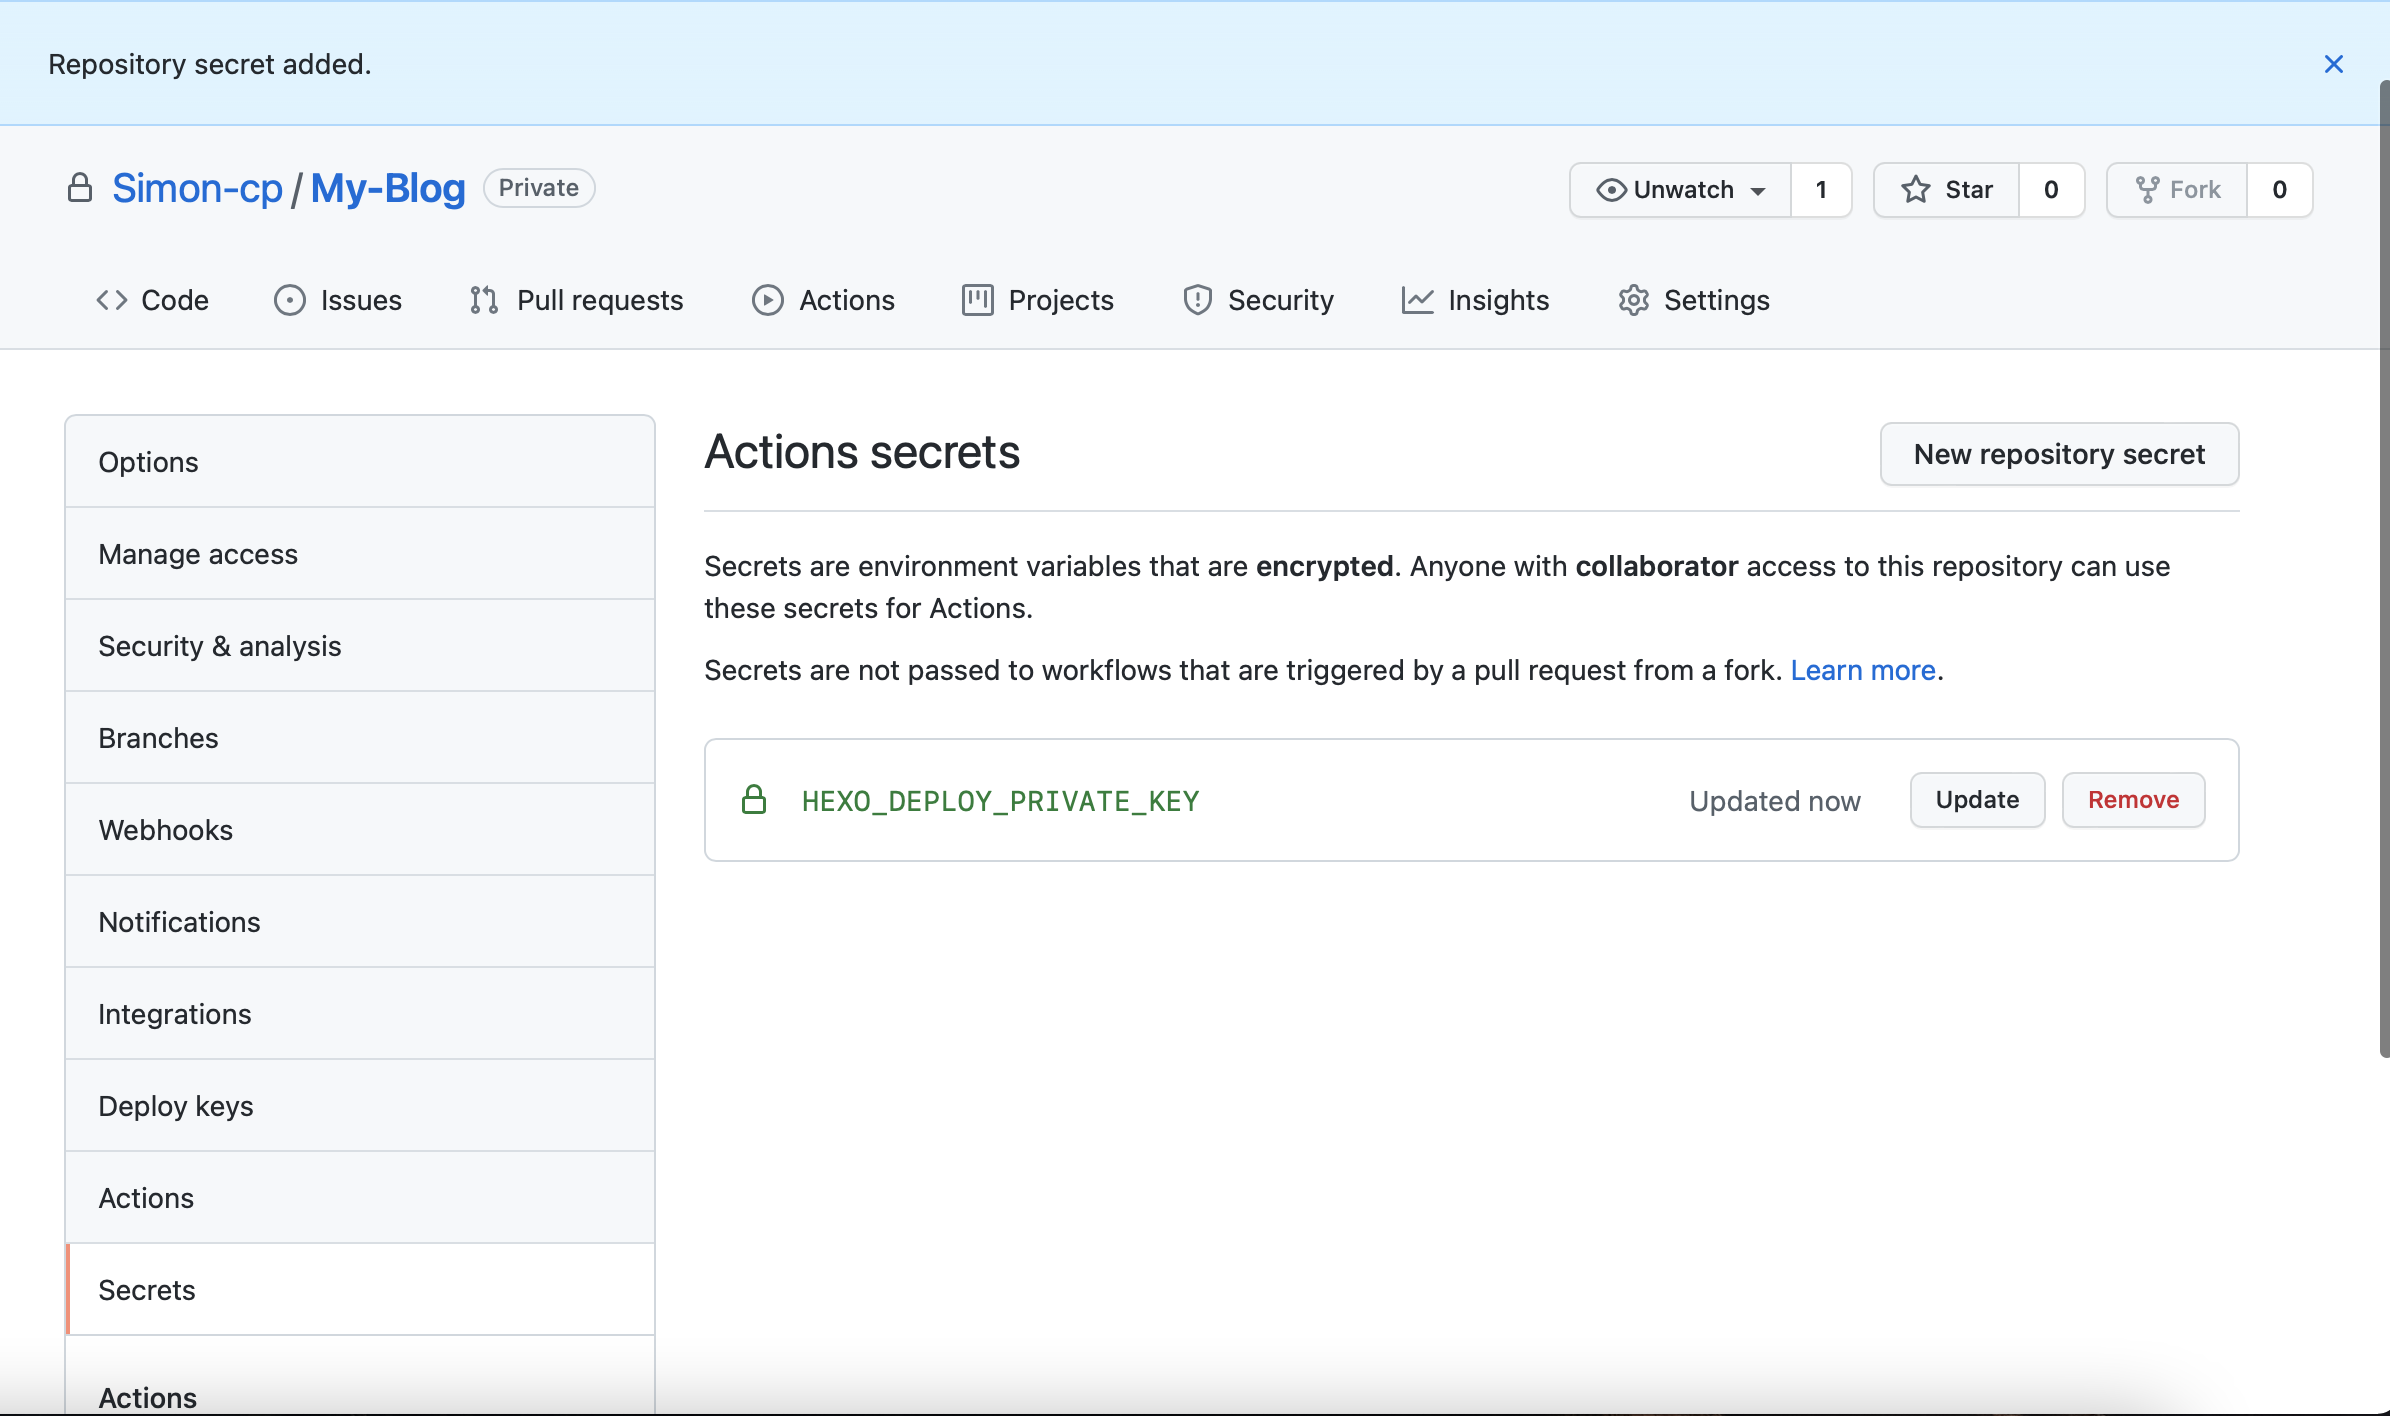2390x1416 pixels.
Task: Star the repository using Star label
Action: coord(1969,190)
